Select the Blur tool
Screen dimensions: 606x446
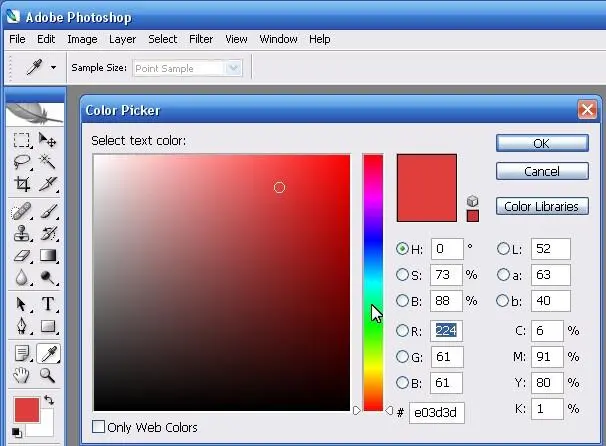click(22, 277)
